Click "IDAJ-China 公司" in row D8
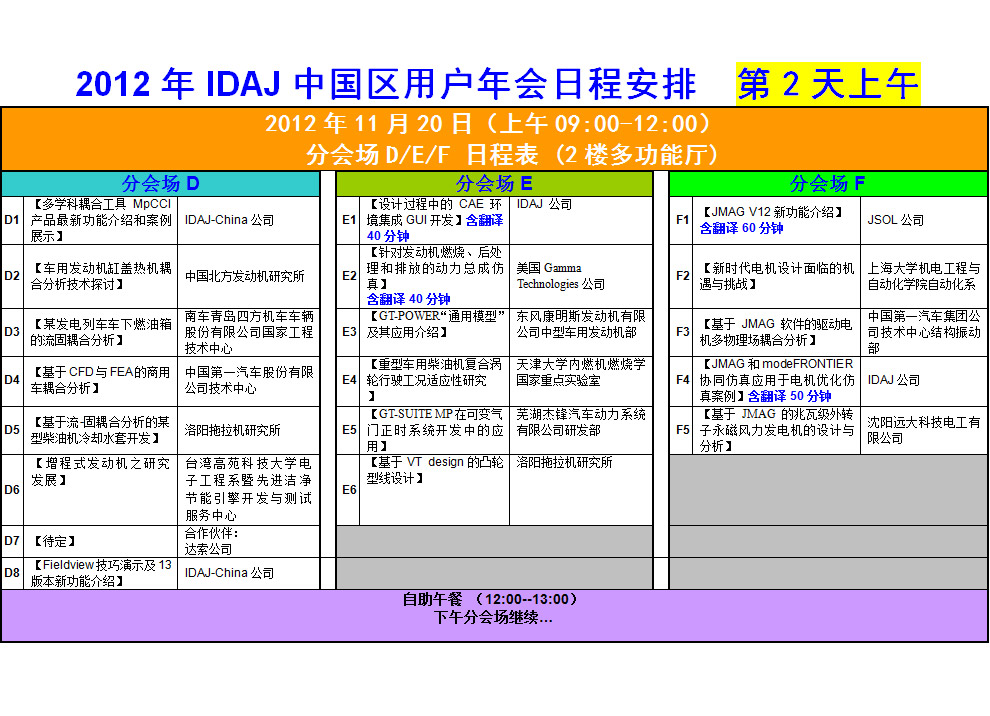The height and width of the screenshot is (716, 990). pos(229,573)
